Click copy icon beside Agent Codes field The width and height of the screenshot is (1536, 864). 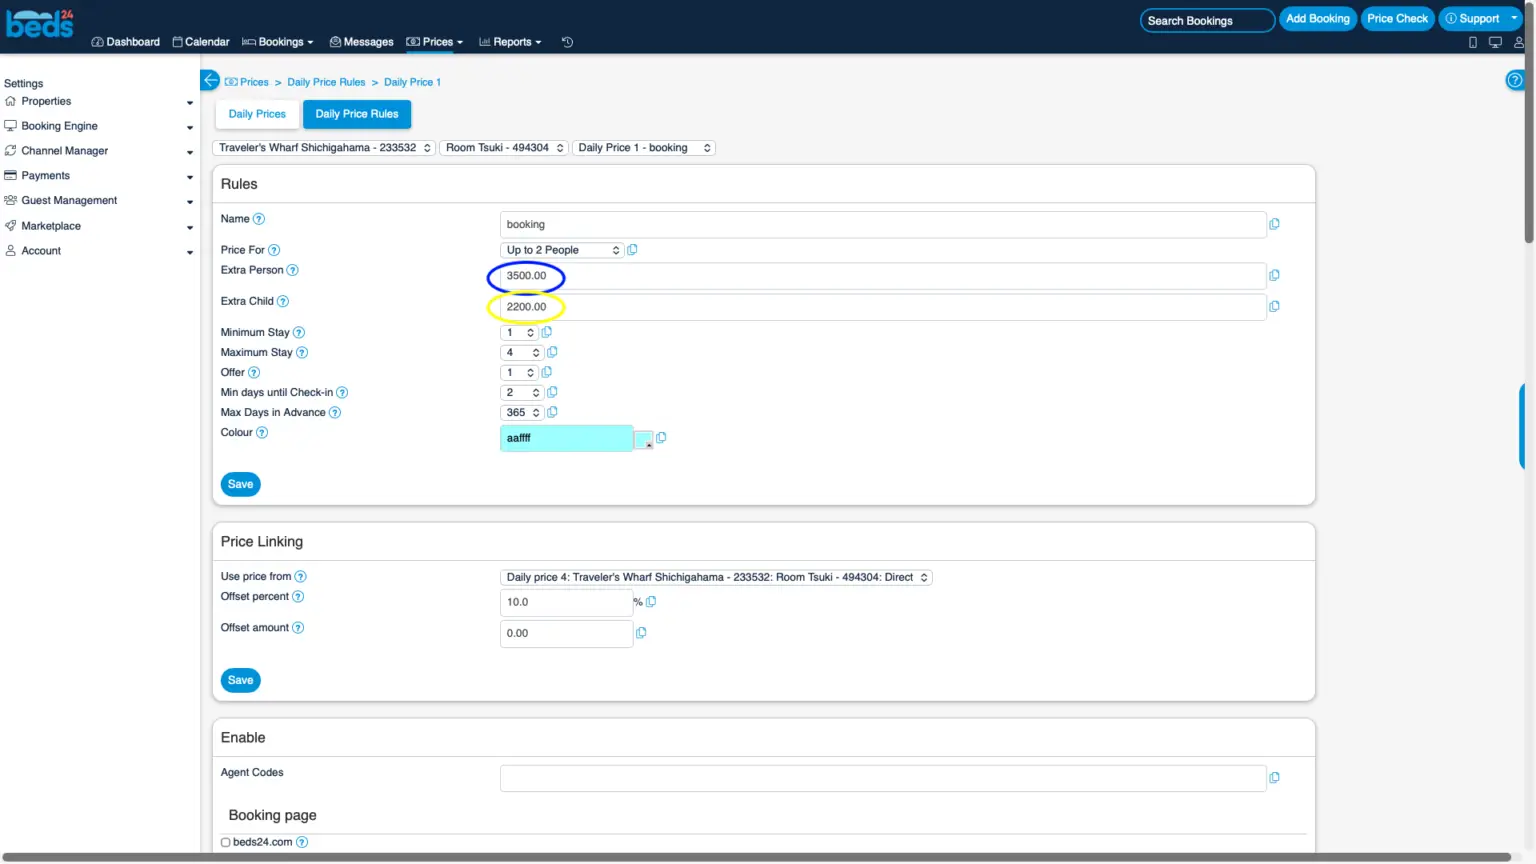1274,778
